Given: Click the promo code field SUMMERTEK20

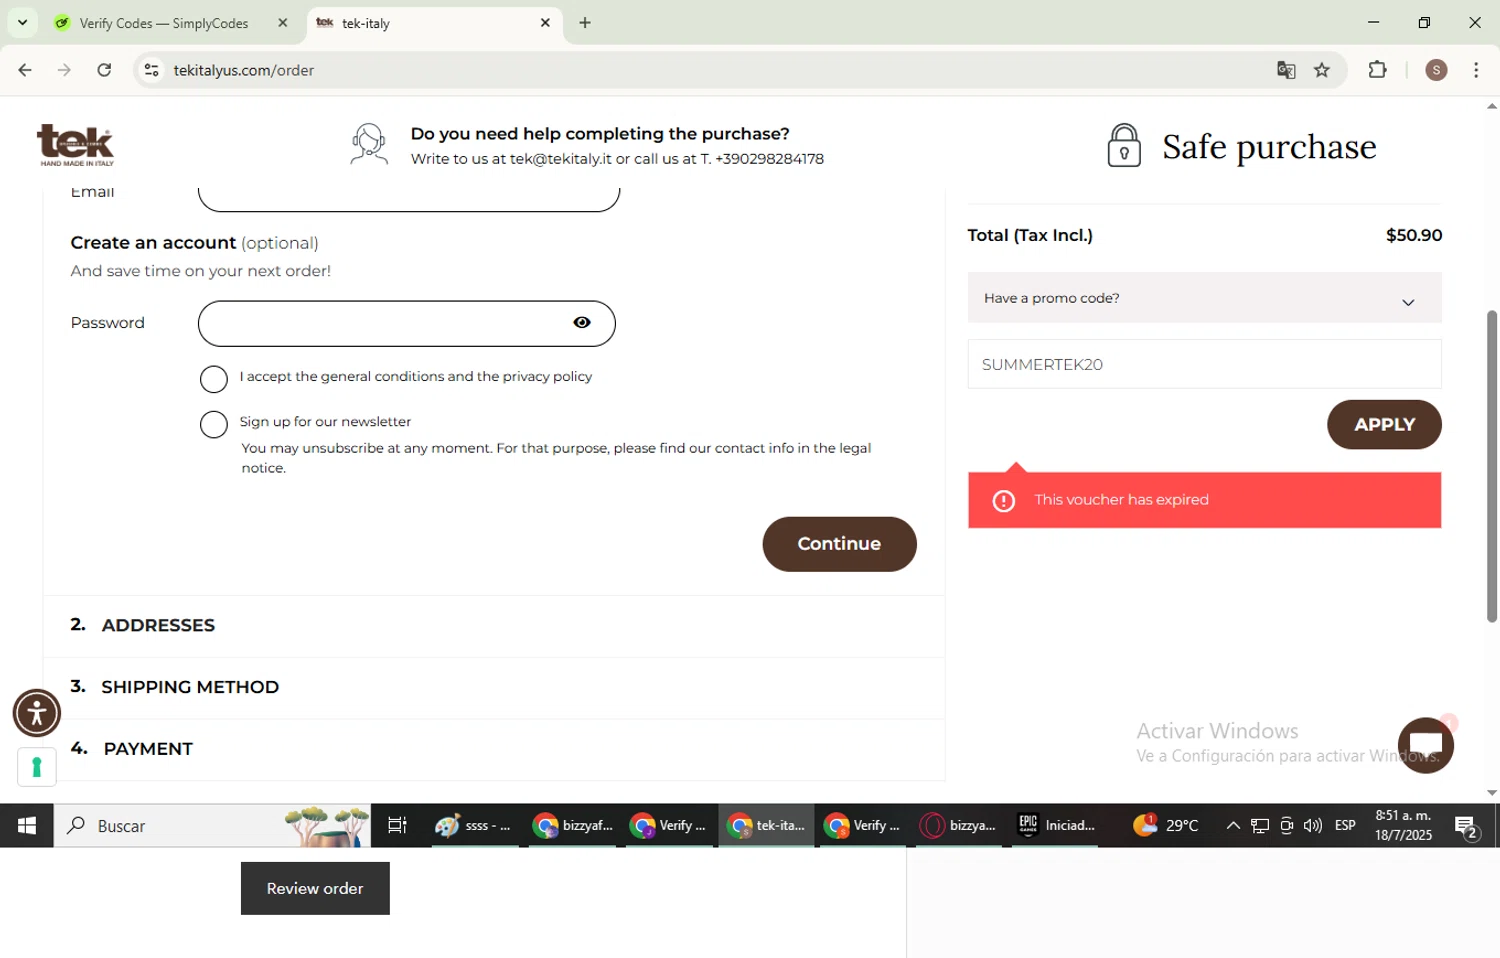Looking at the screenshot, I should (x=1204, y=364).
